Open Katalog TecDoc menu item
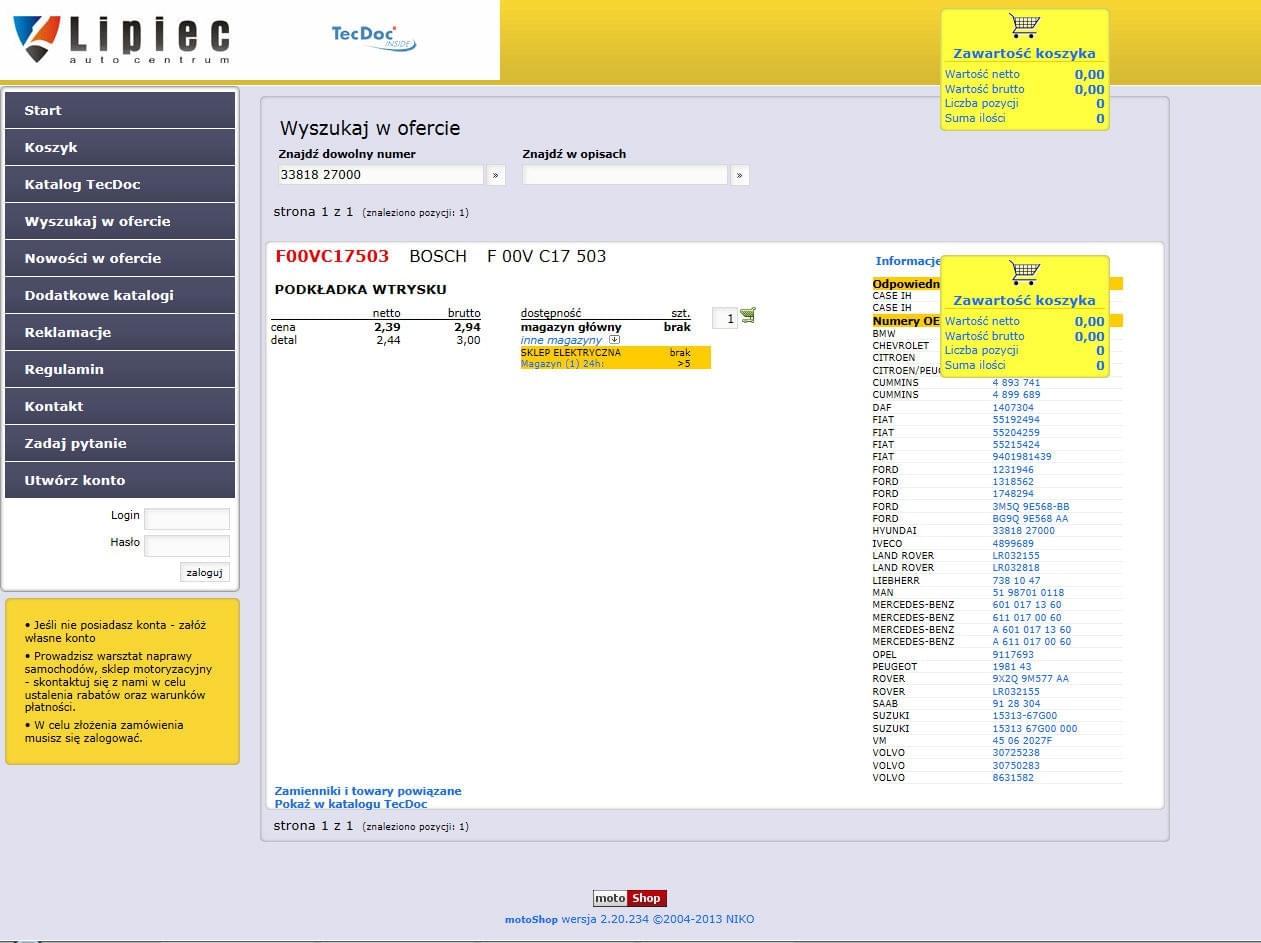This screenshot has width=1261, height=943. point(120,184)
